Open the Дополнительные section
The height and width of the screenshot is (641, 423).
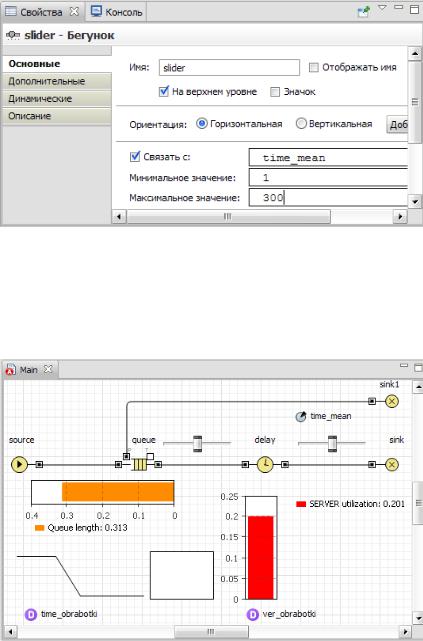56,81
